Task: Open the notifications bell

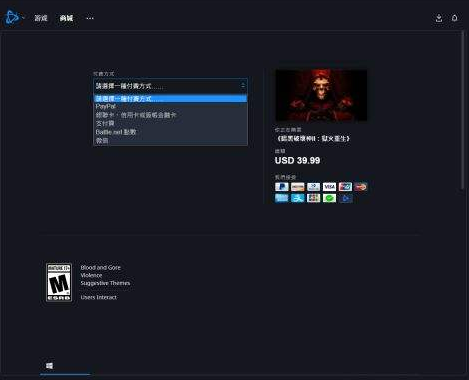Action: point(455,18)
